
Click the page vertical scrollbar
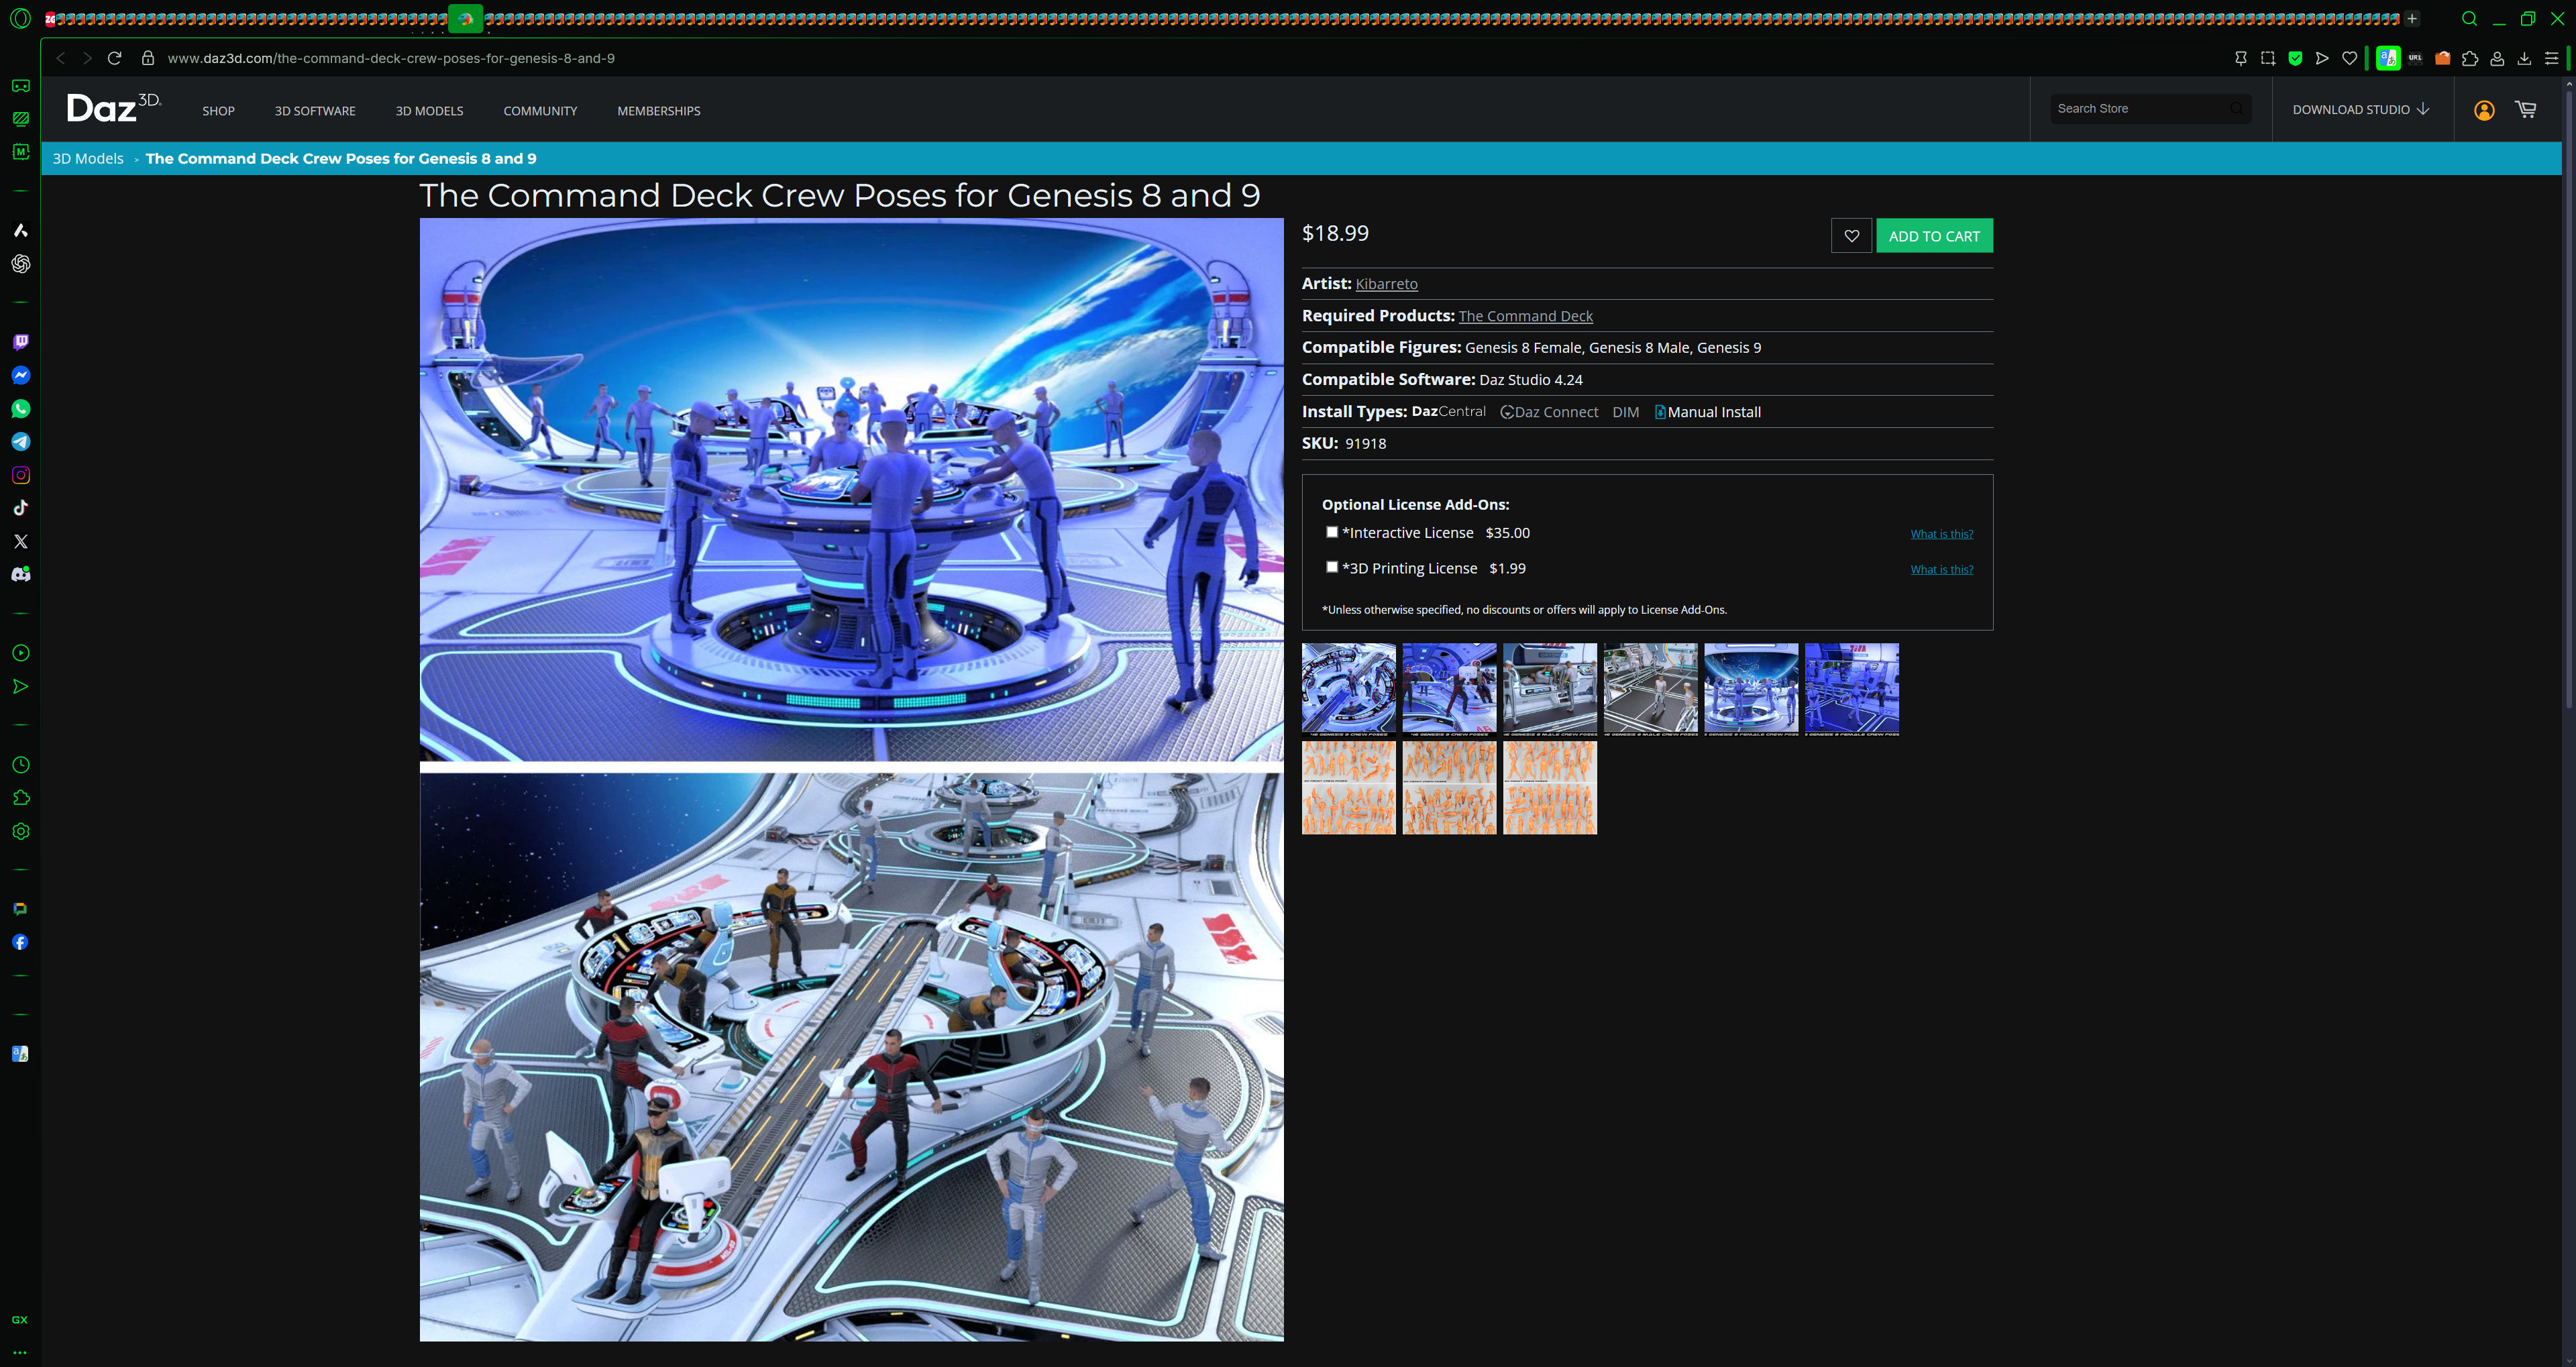tap(2568, 400)
